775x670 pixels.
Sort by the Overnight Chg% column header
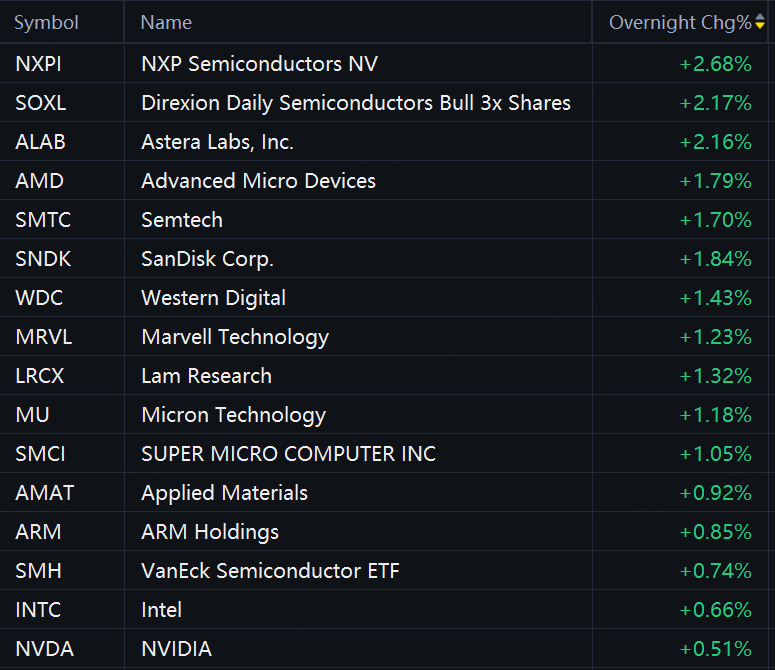coord(679,22)
